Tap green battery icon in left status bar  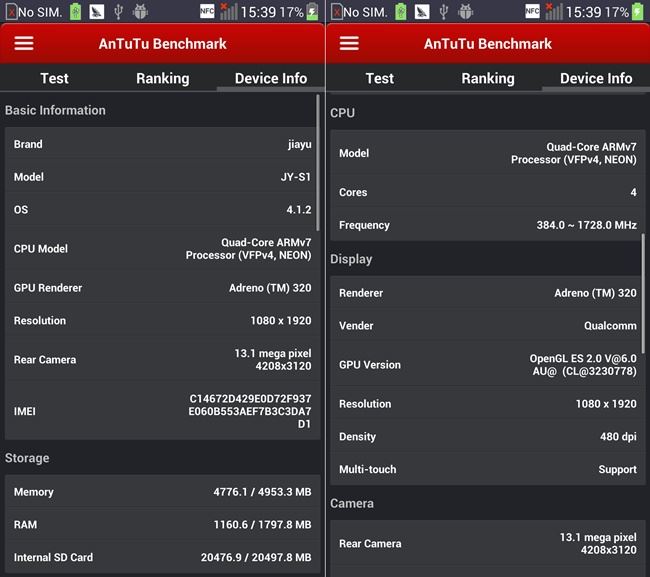pyautogui.click(x=75, y=12)
